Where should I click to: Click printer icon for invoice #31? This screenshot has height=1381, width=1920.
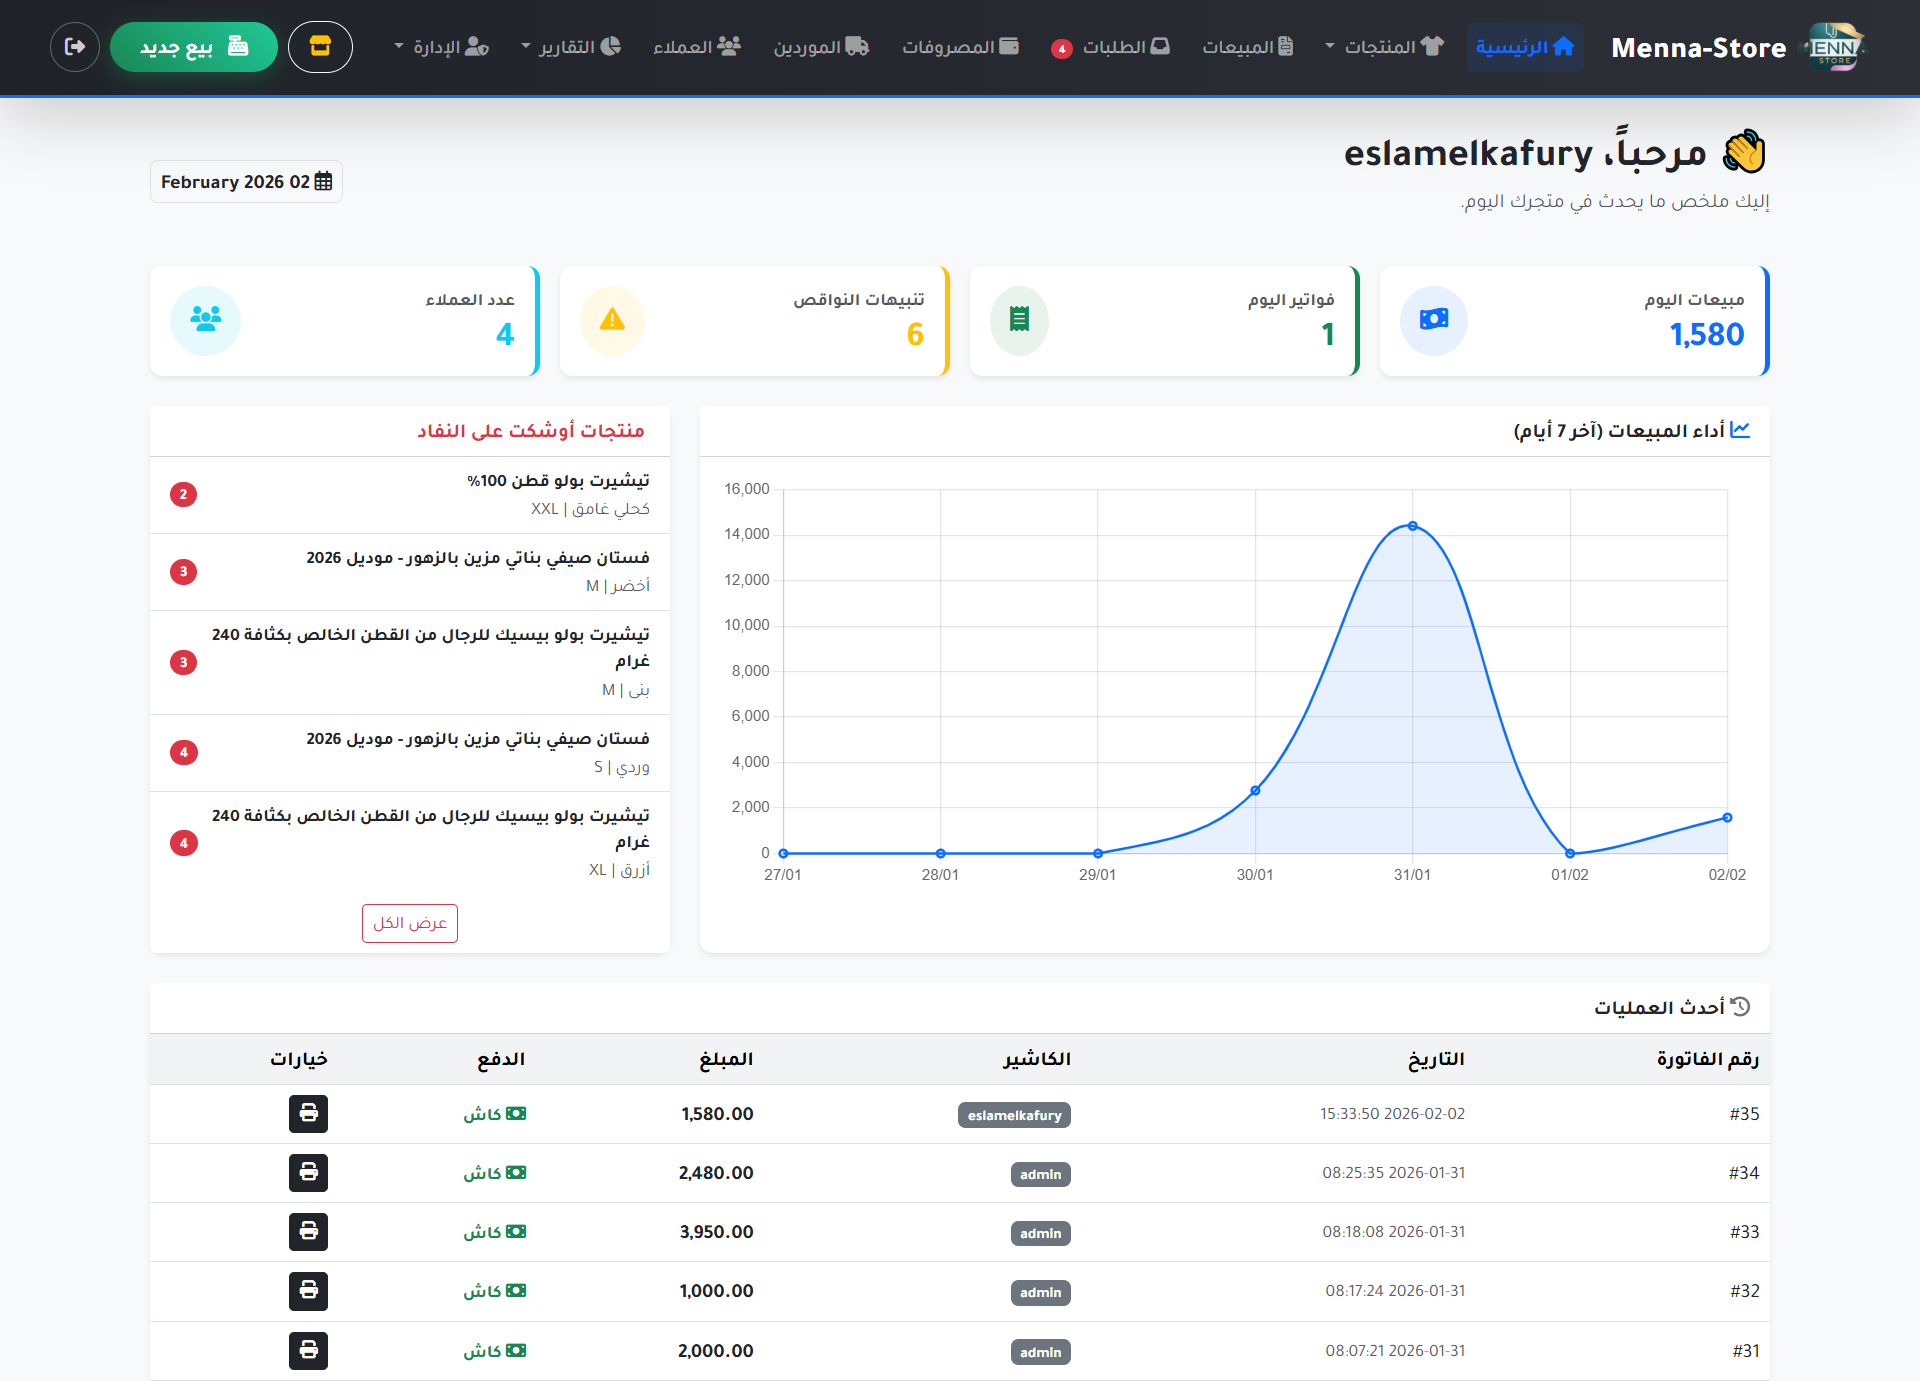308,1350
